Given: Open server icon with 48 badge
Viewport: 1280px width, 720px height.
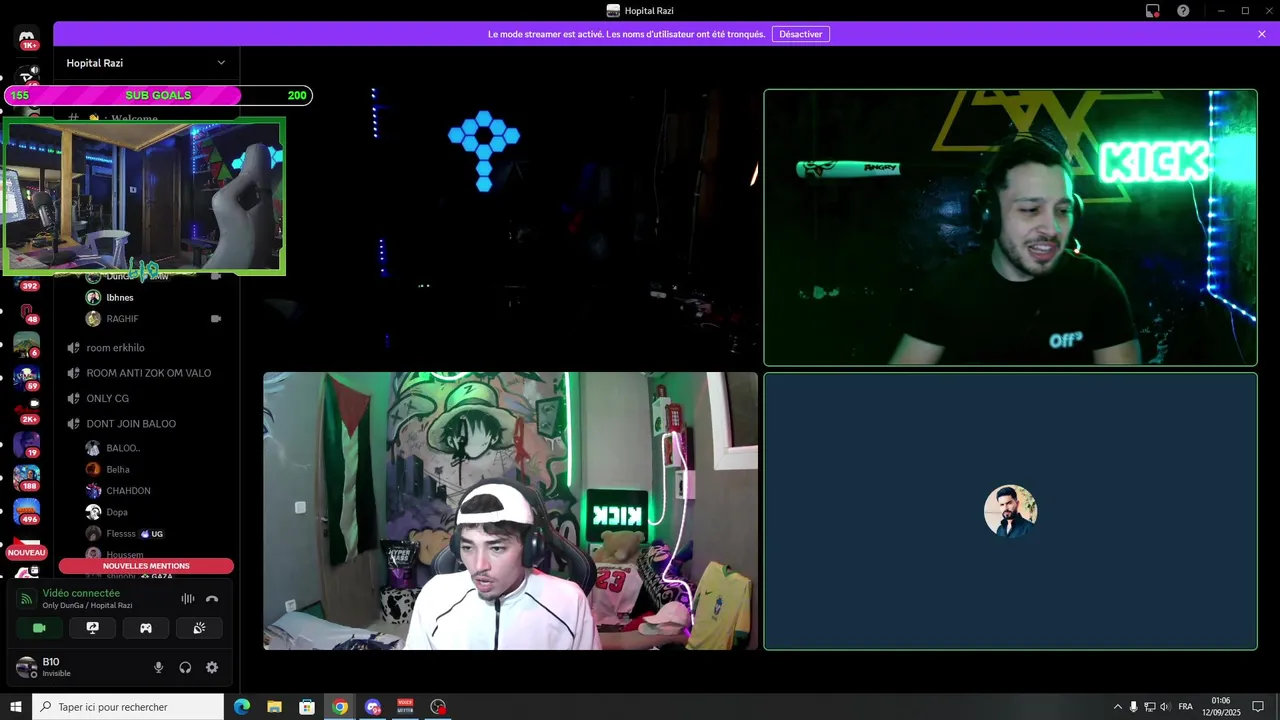Looking at the screenshot, I should point(27,312).
